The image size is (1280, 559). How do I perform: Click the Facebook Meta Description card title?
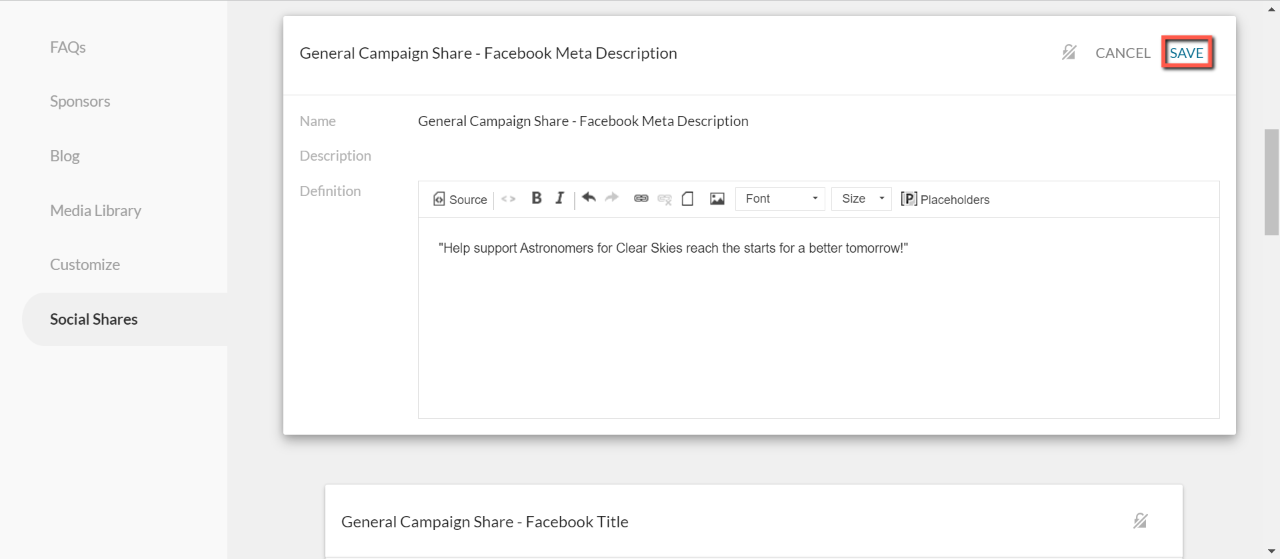(488, 53)
